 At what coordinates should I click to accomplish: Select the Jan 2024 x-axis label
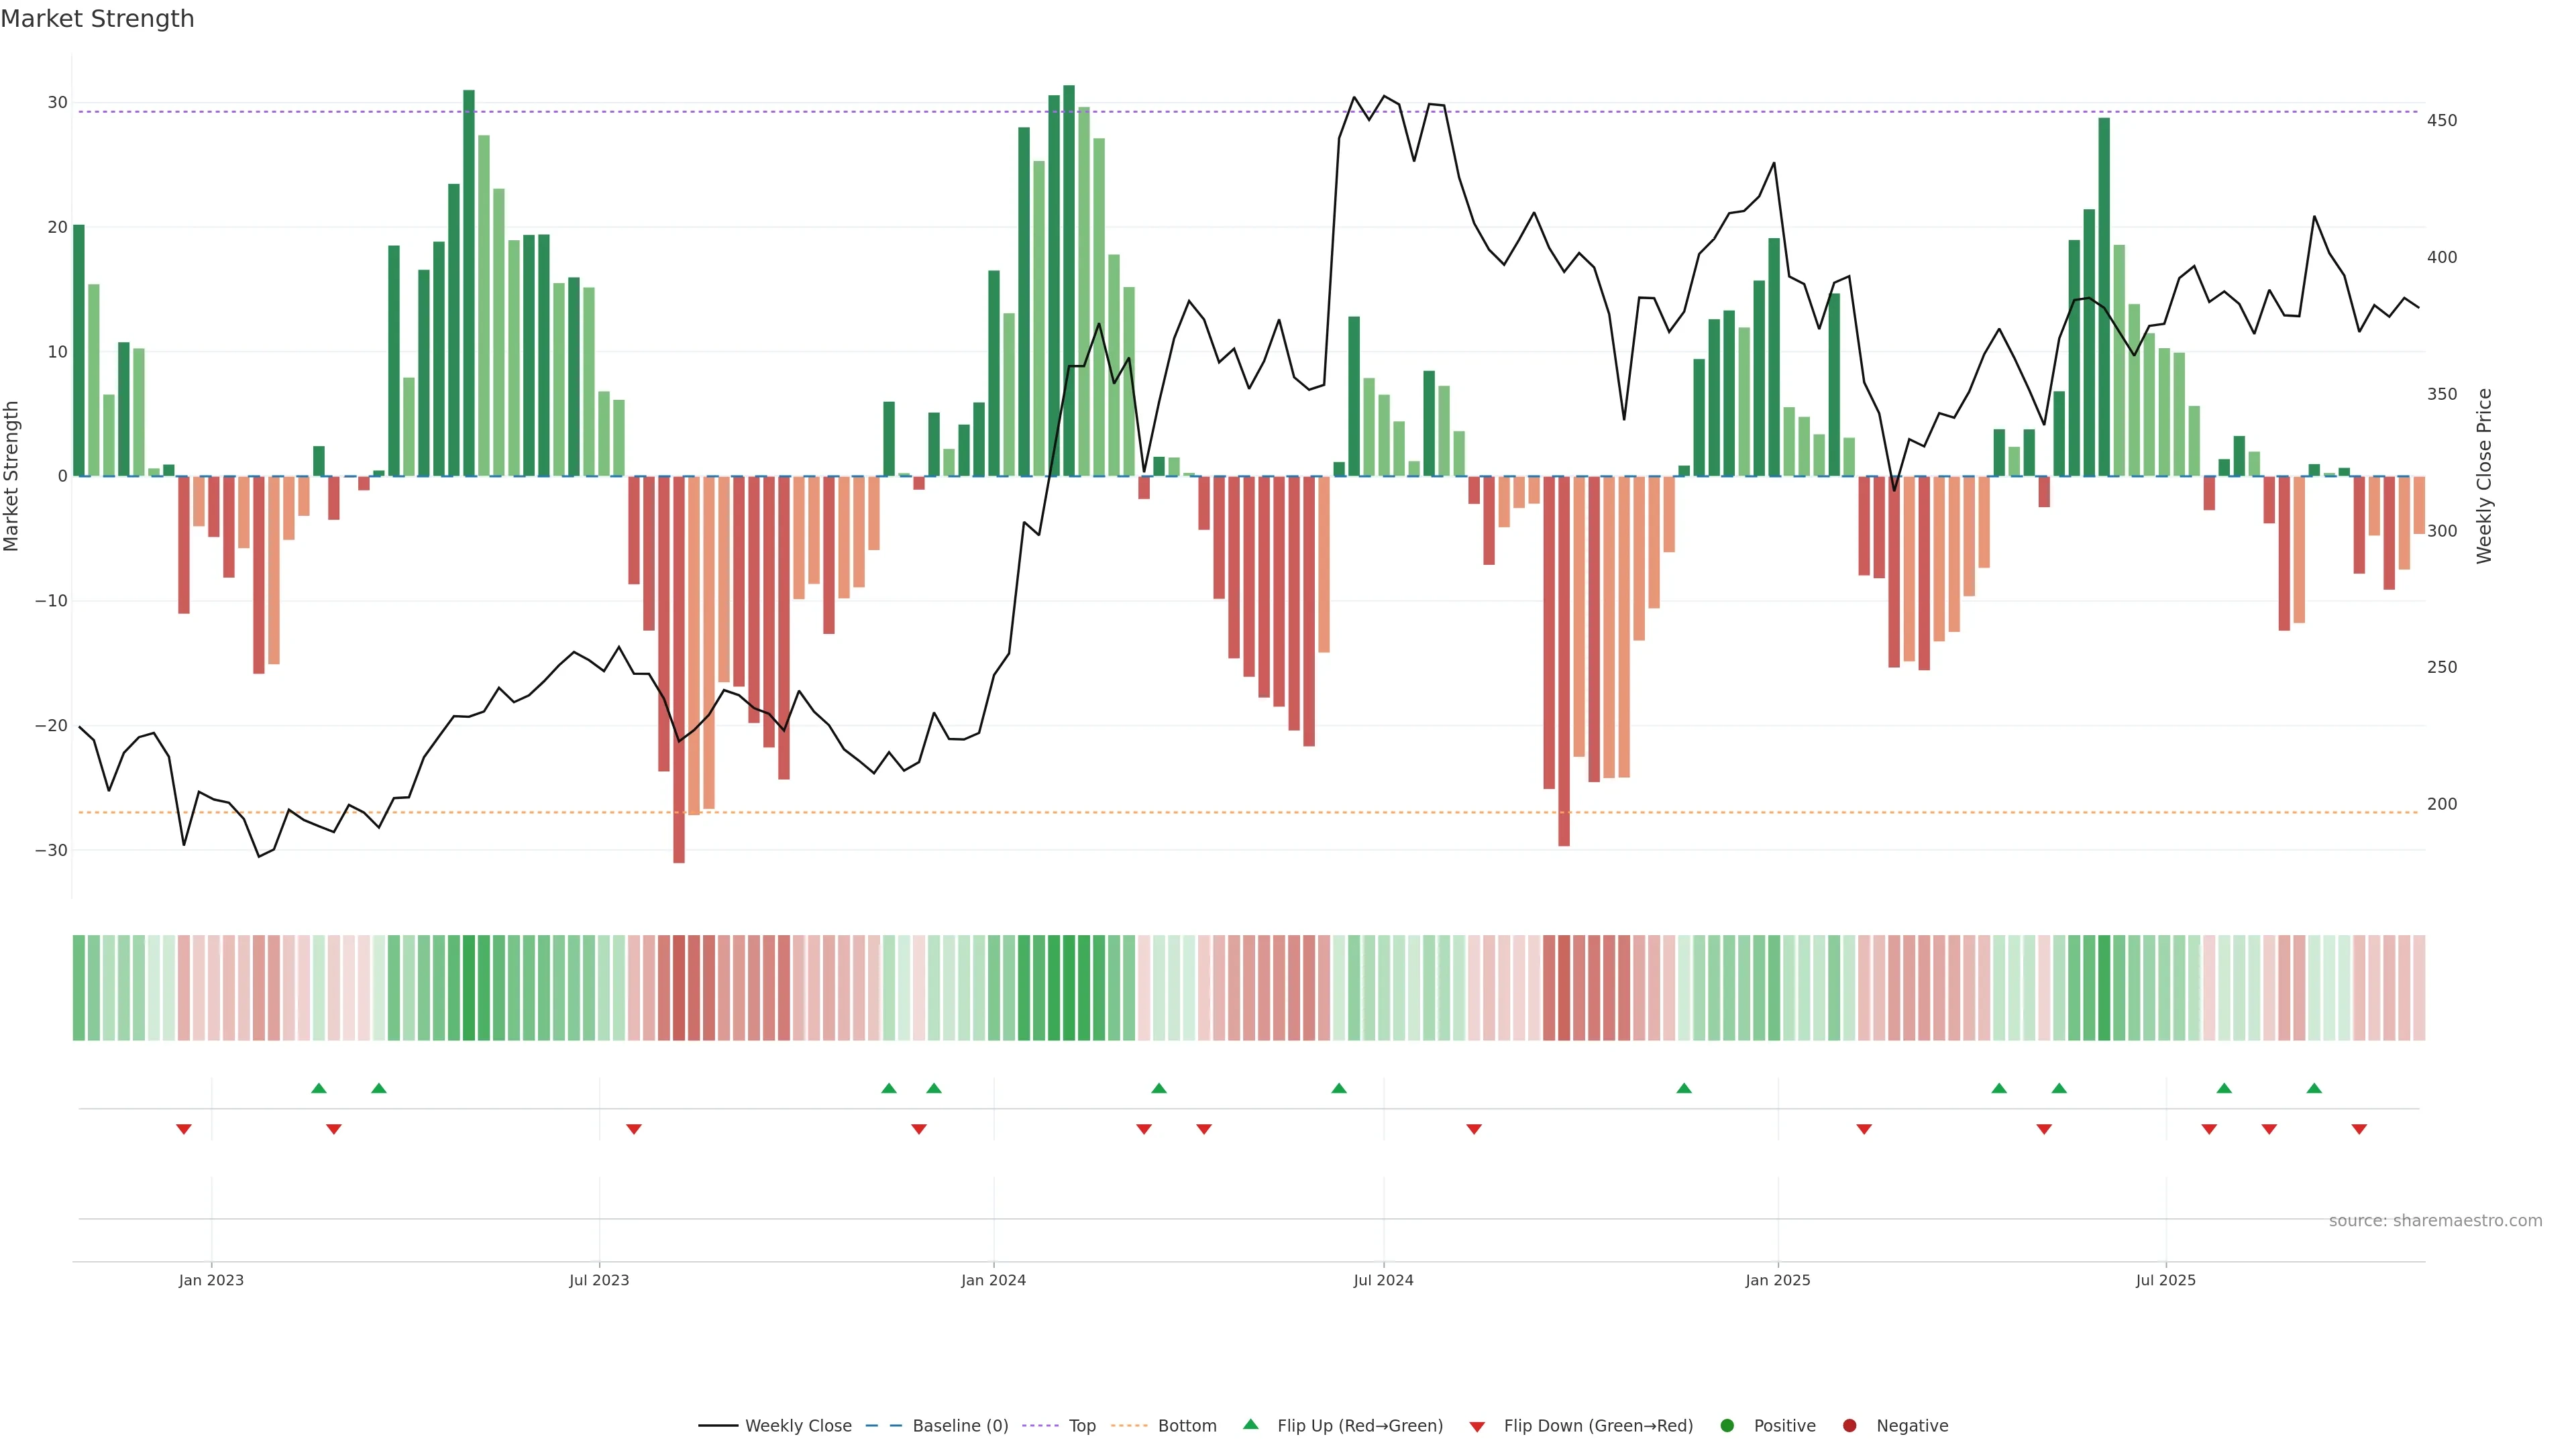point(993,1280)
